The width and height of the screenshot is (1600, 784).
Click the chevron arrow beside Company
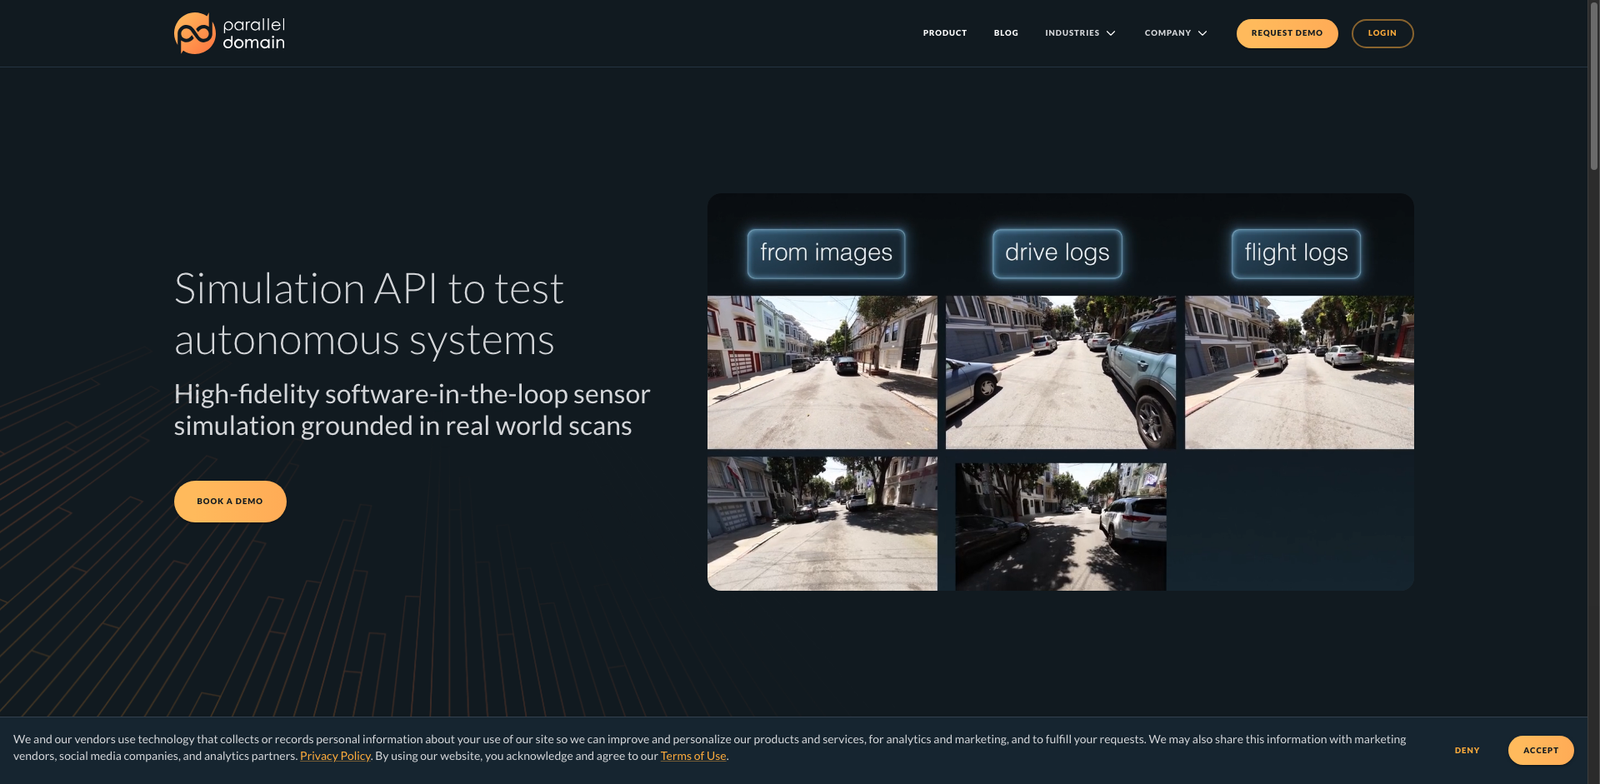1202,33
